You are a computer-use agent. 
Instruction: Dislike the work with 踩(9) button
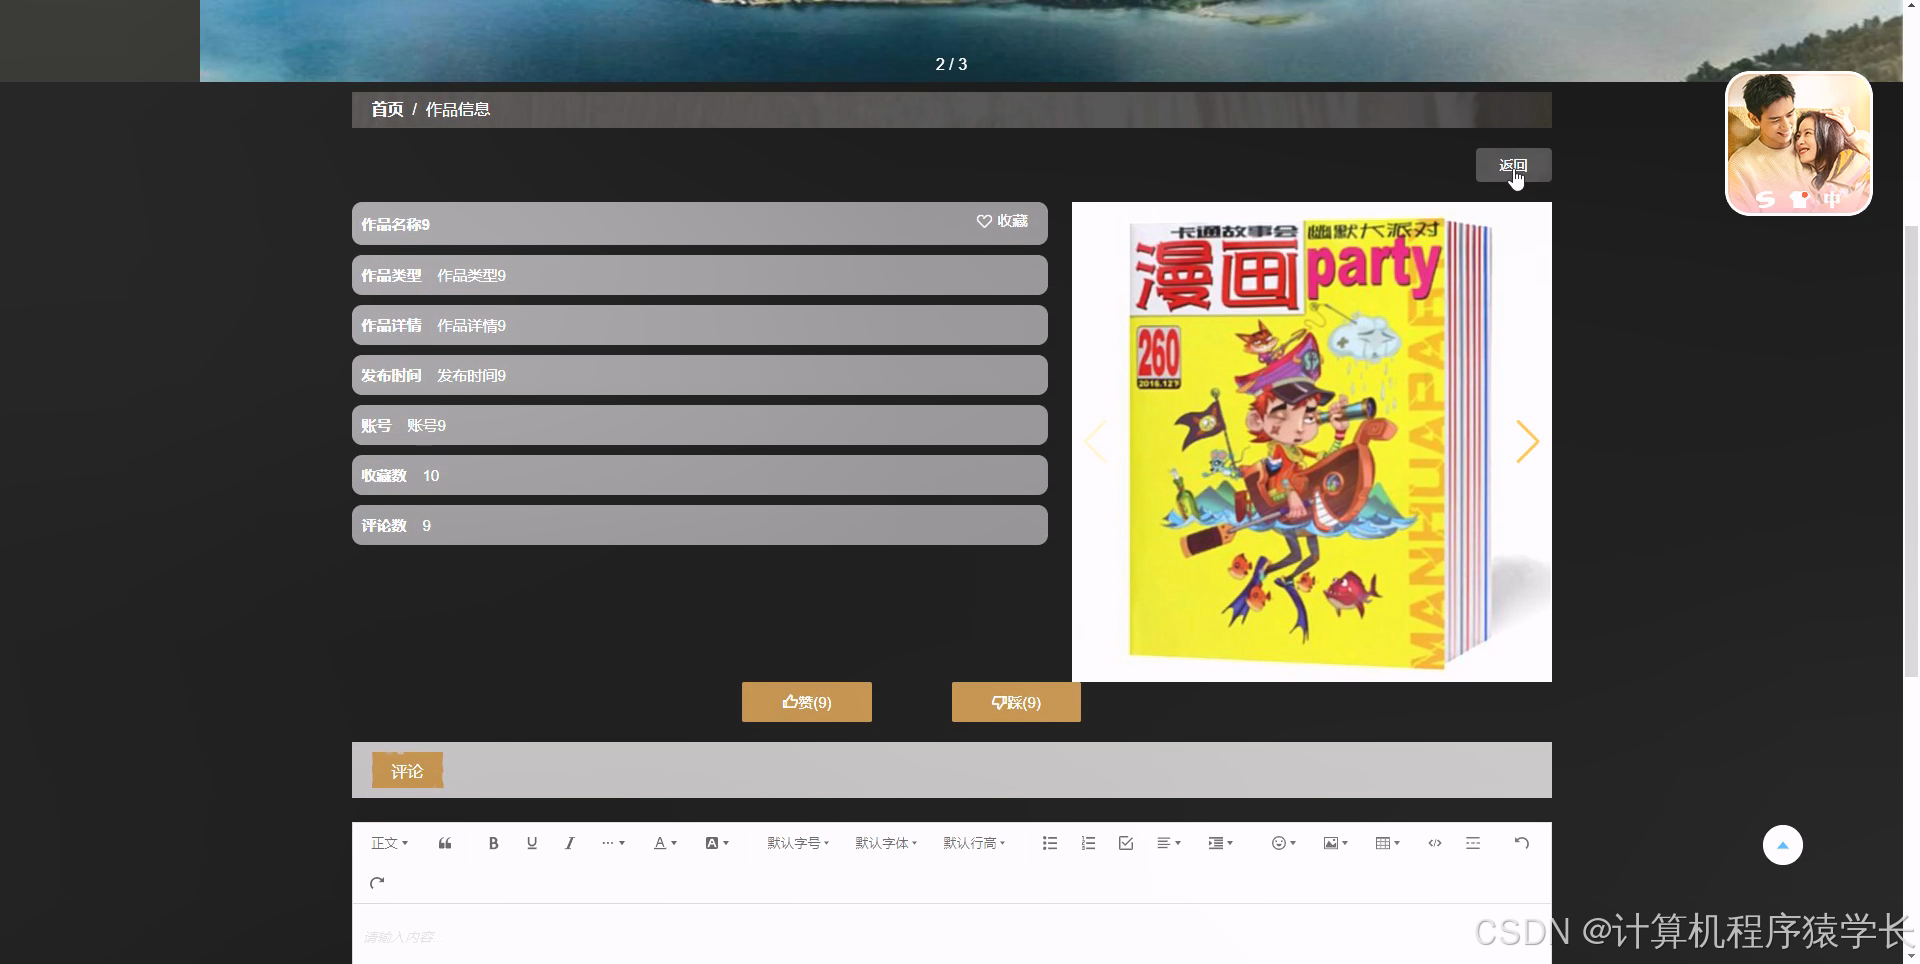pos(1016,702)
